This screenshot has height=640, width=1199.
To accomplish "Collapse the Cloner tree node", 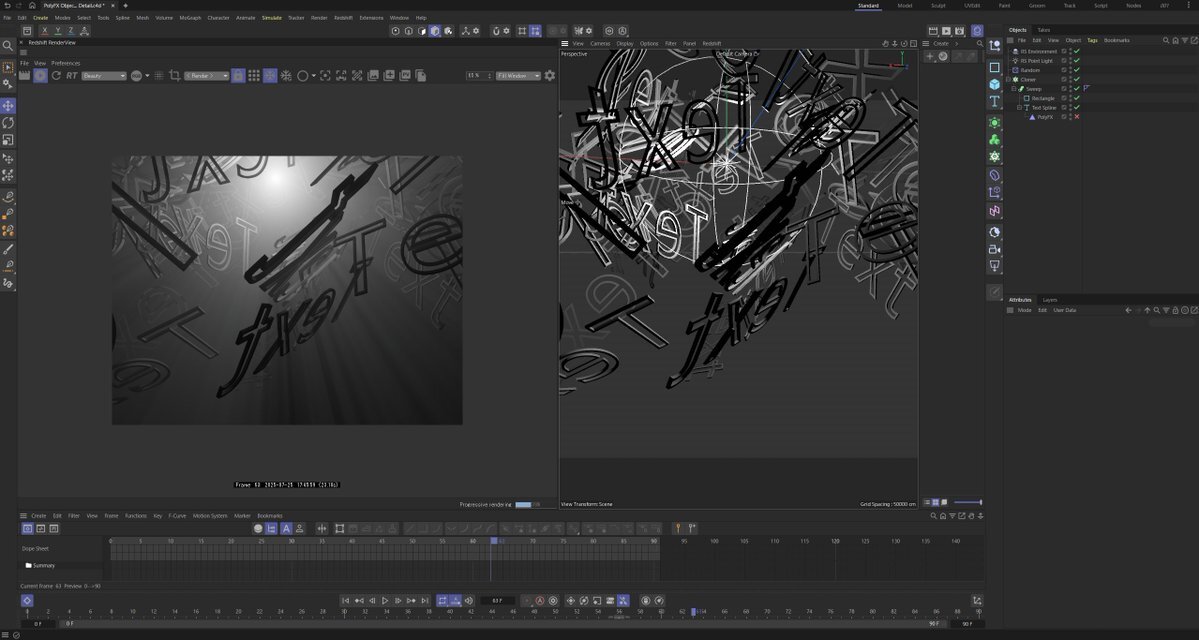I will (x=1009, y=80).
